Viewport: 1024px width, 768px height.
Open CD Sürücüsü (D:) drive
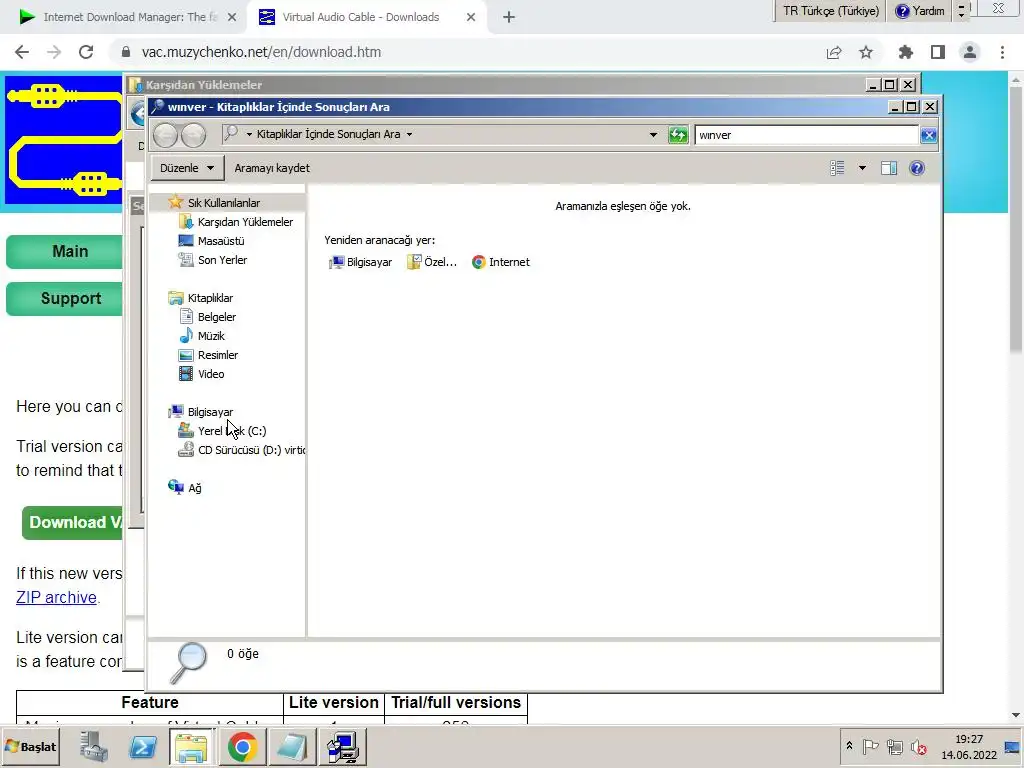[251, 450]
